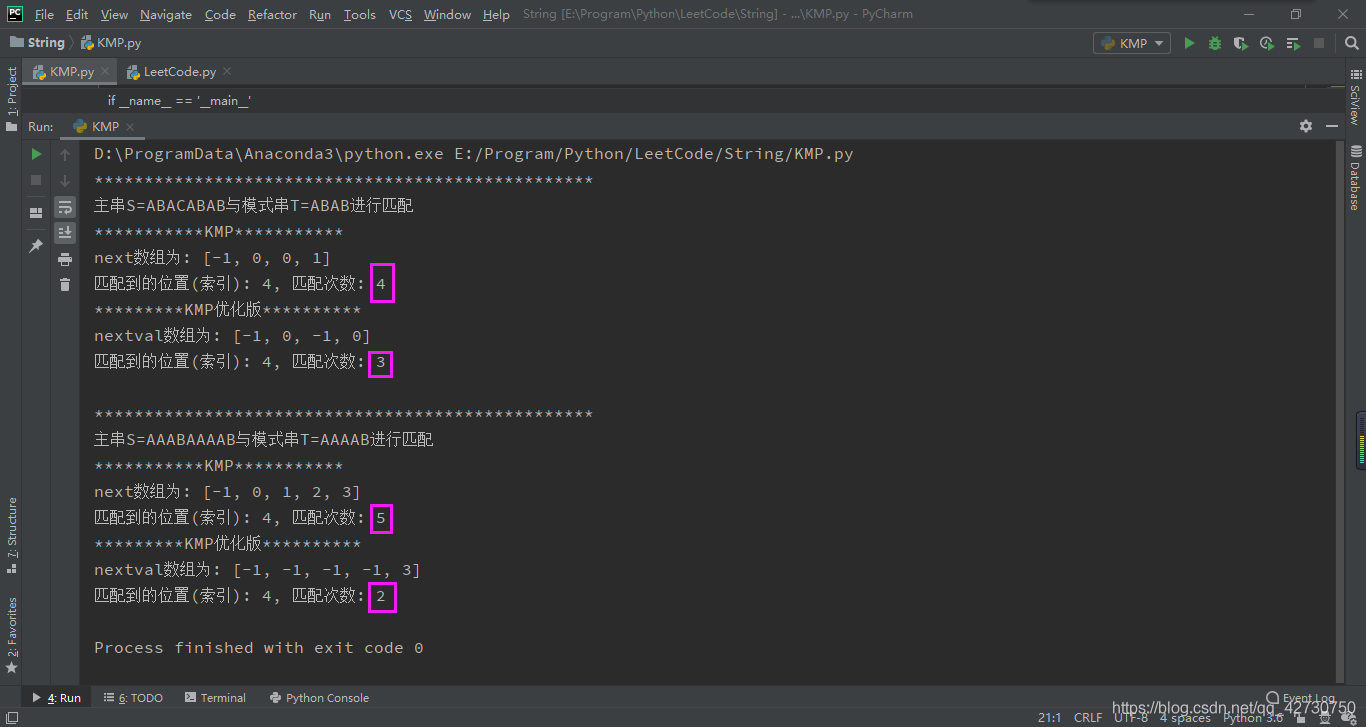1366x727 pixels.
Task: Rerun KMP from Run panel sidebar
Action: pos(36,154)
